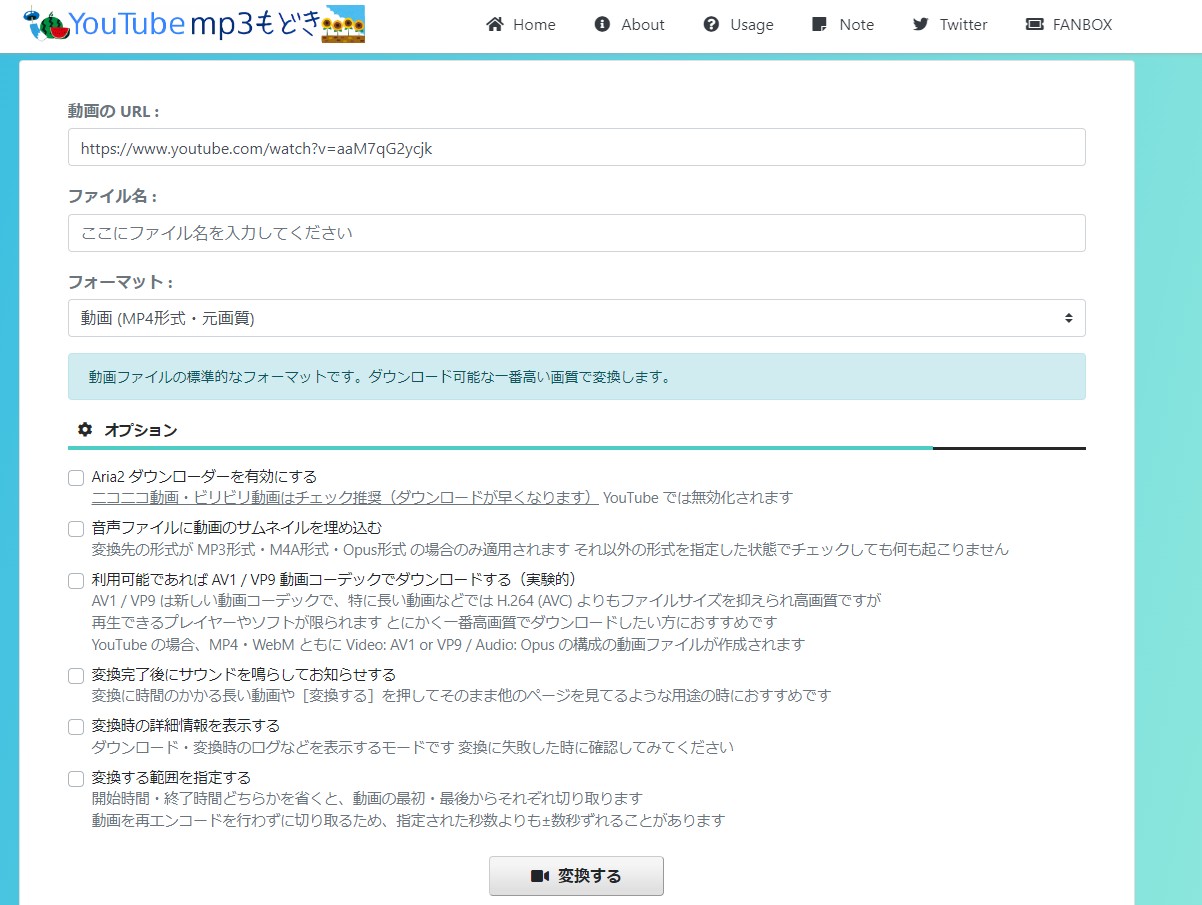Image resolution: width=1202 pixels, height=905 pixels.
Task: Check 音声ファイルに動画のサムネイルを埋め込む
Action: click(x=76, y=528)
